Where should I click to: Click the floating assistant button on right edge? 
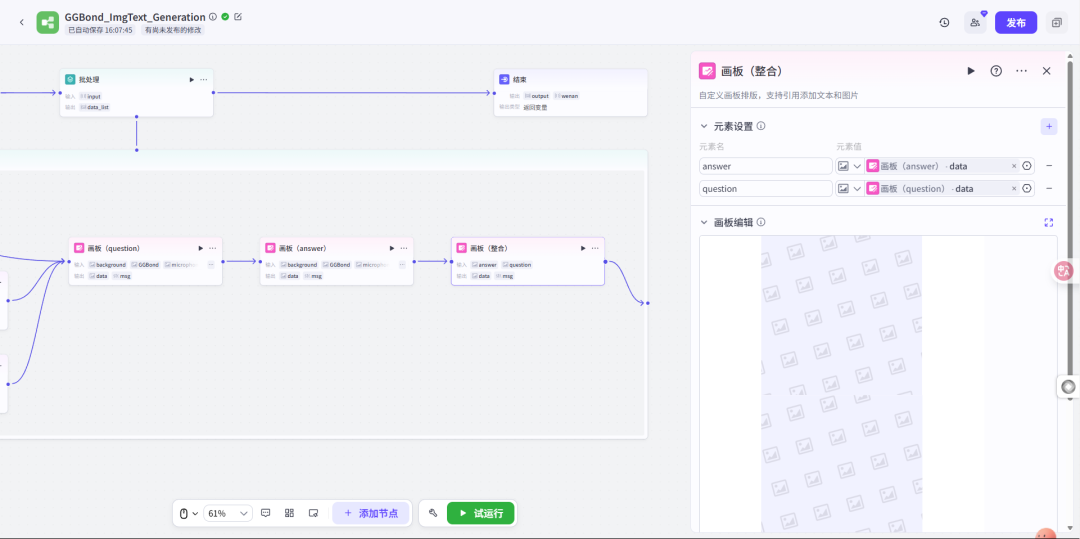(1068, 387)
